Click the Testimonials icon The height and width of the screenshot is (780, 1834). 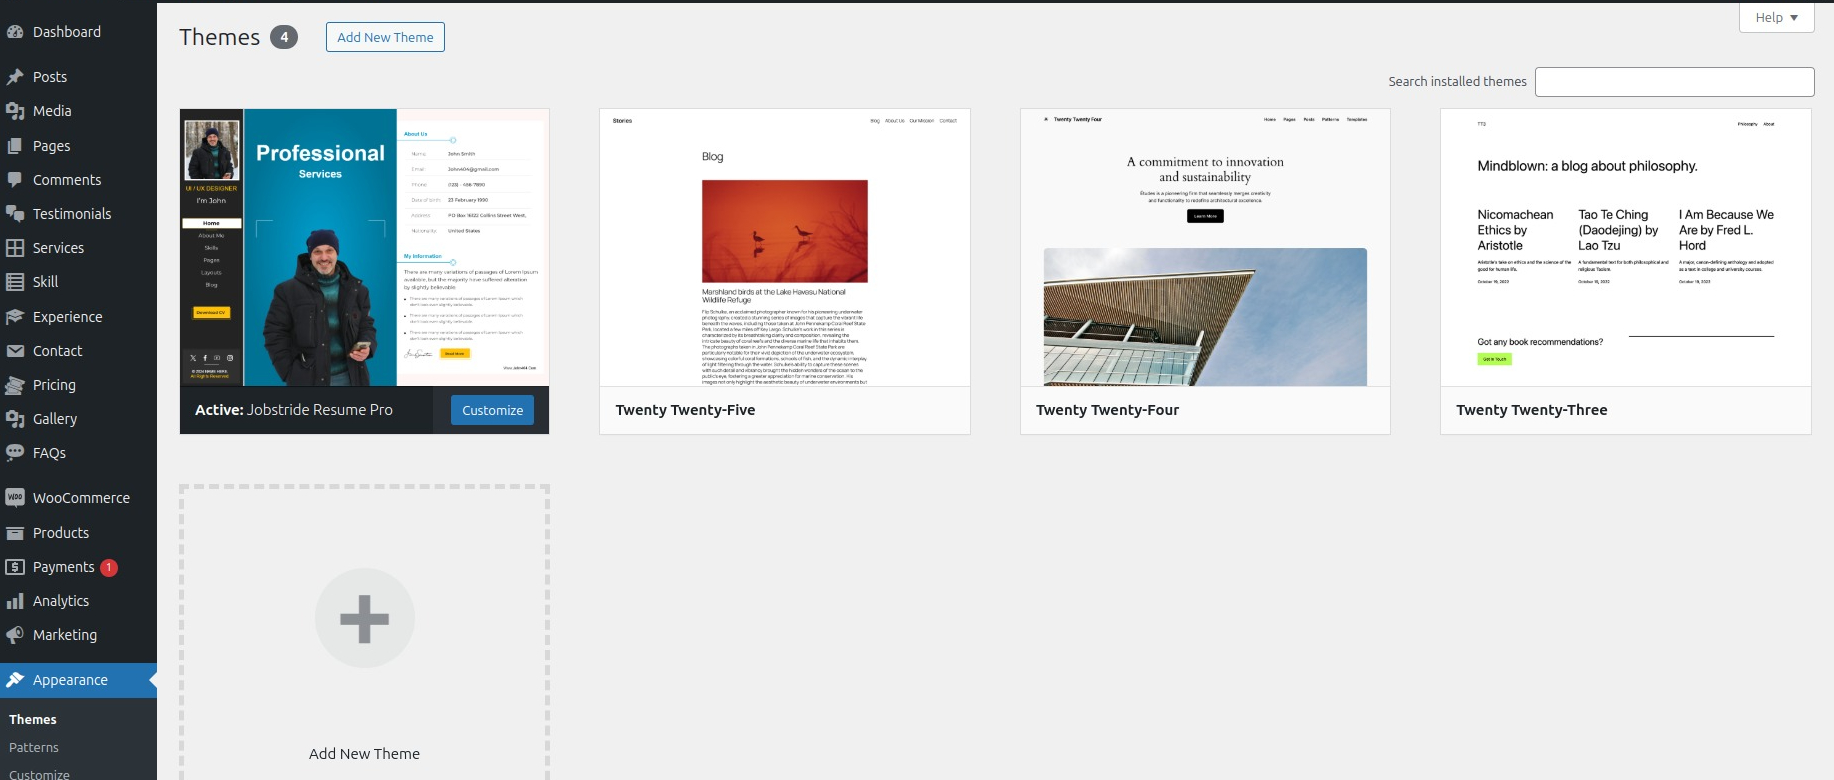pyautogui.click(x=15, y=214)
